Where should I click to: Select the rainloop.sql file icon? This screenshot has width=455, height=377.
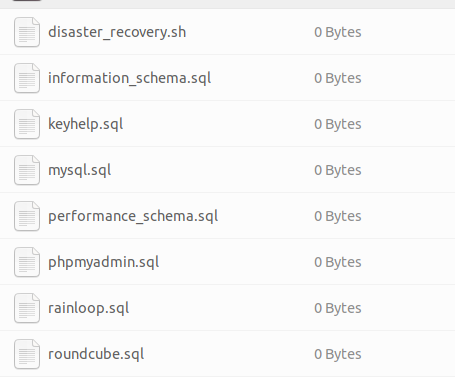point(27,308)
